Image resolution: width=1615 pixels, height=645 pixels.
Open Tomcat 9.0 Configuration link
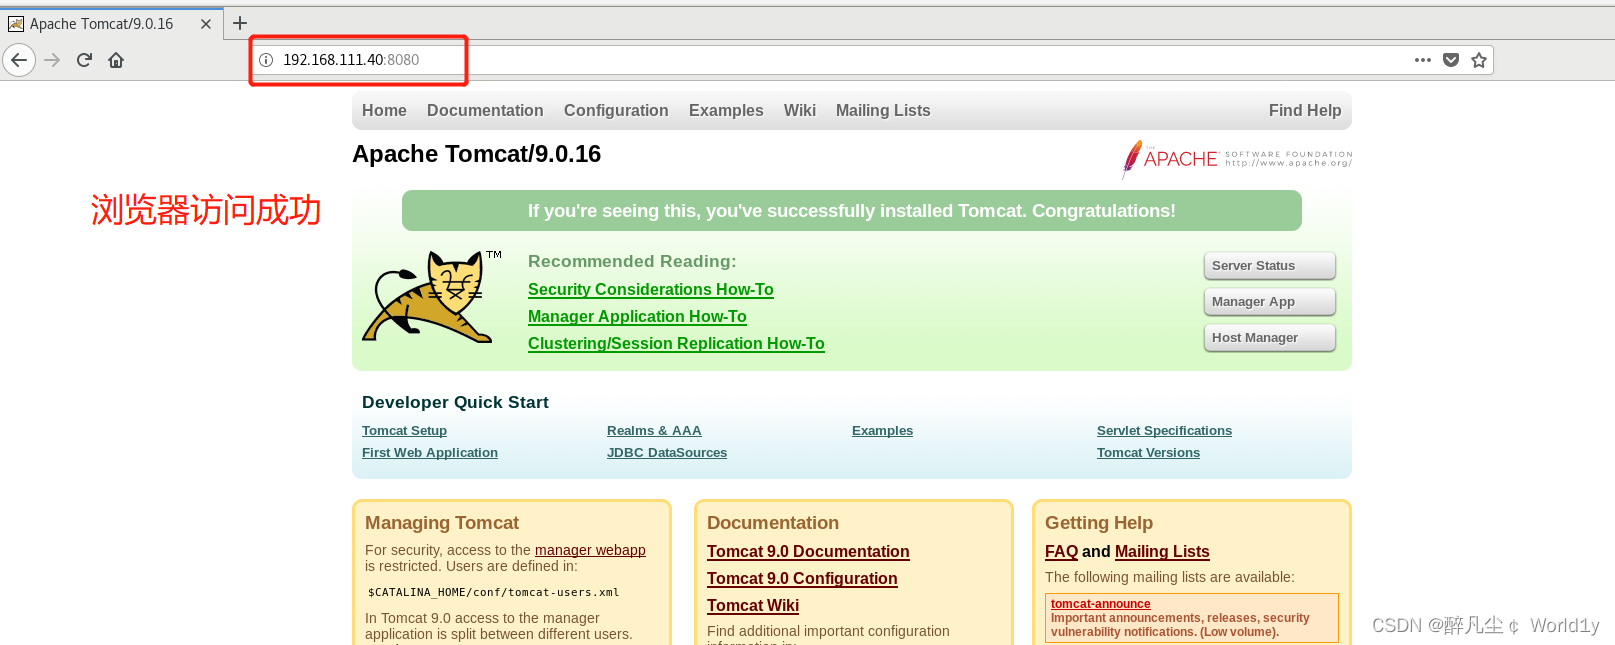point(802,579)
